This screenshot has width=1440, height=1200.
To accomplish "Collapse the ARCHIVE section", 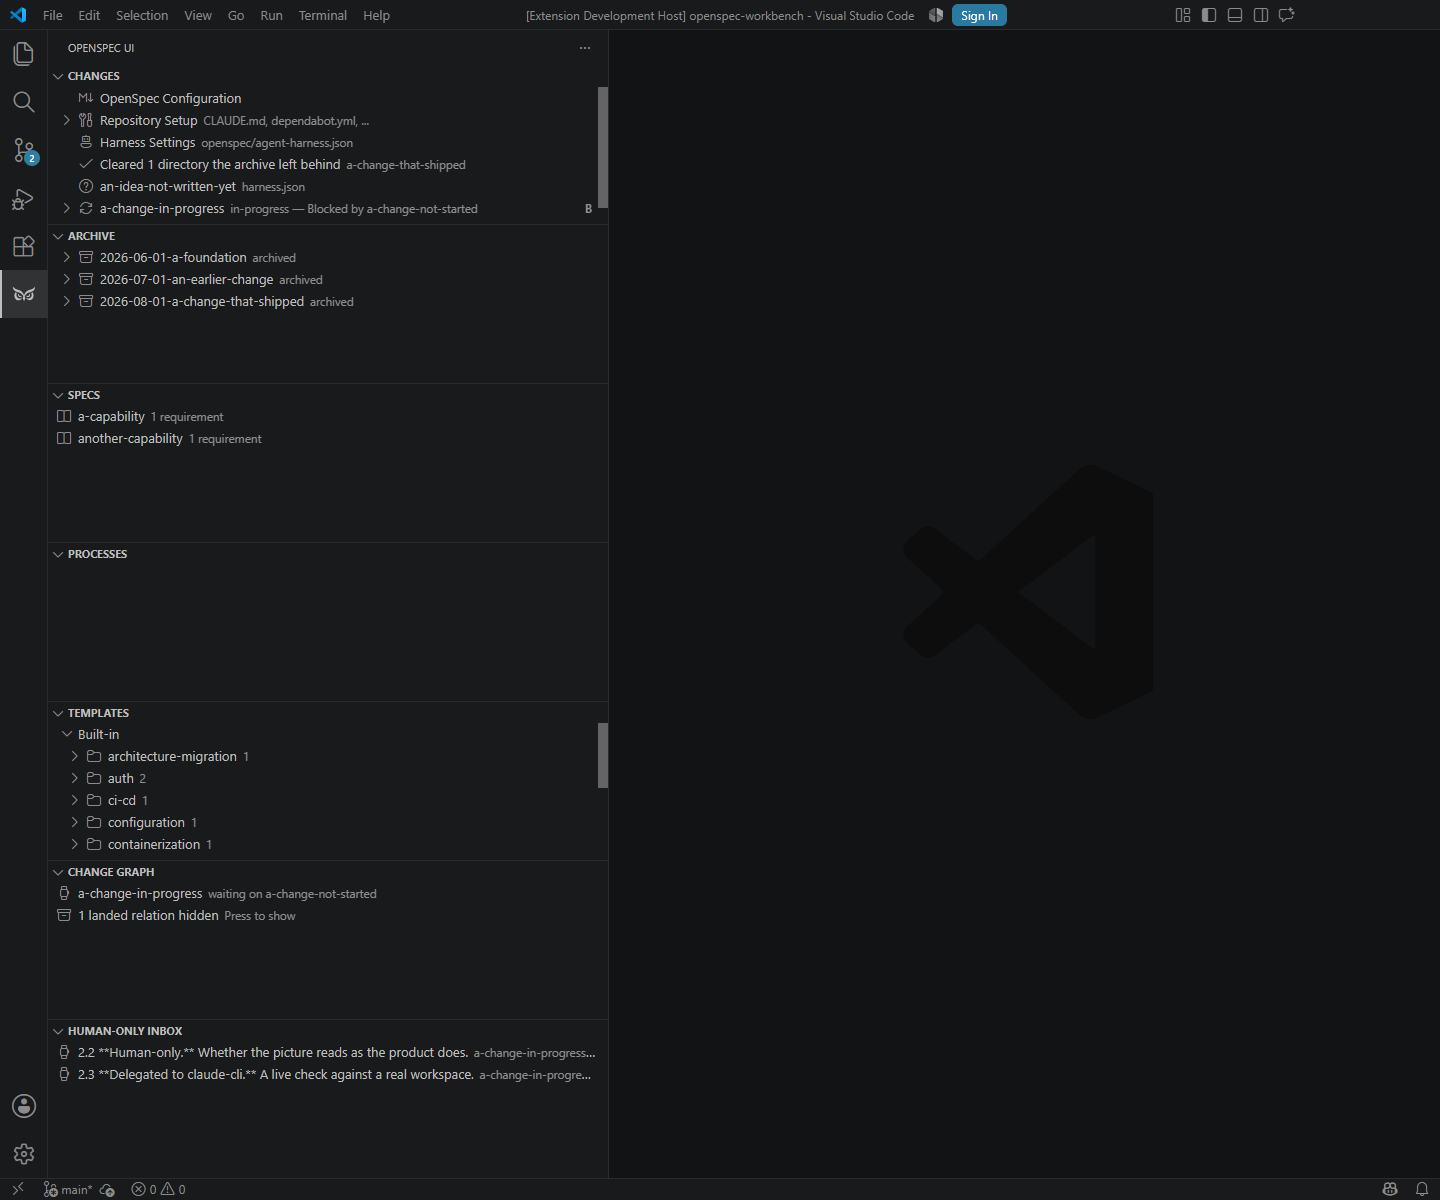I will [58, 236].
